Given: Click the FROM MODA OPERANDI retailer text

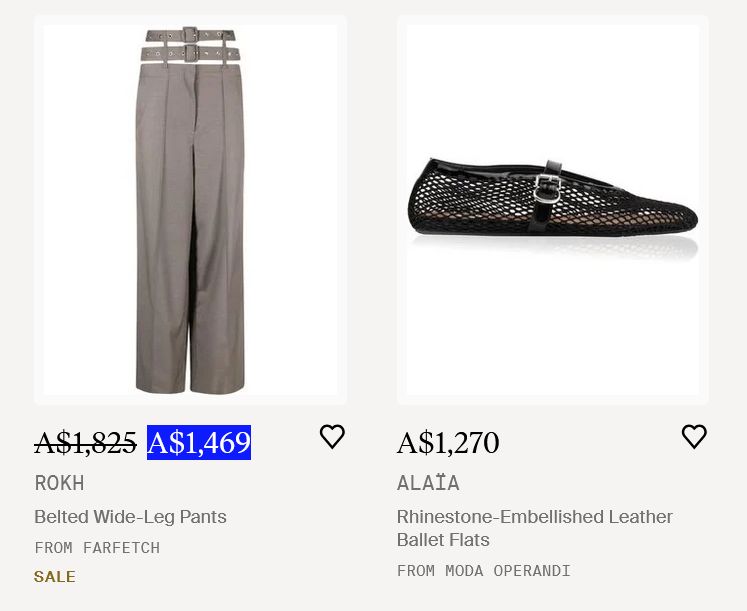Looking at the screenshot, I should point(483,571).
